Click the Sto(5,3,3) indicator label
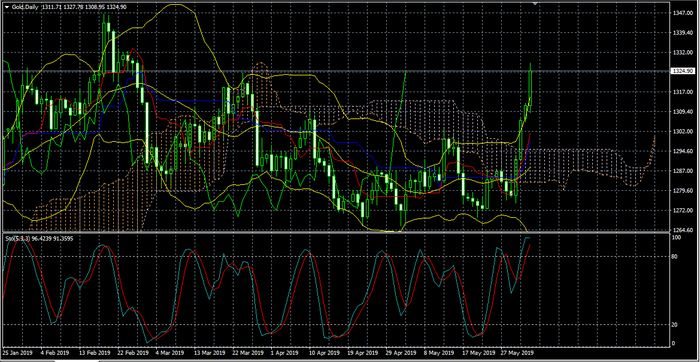 pos(17,239)
